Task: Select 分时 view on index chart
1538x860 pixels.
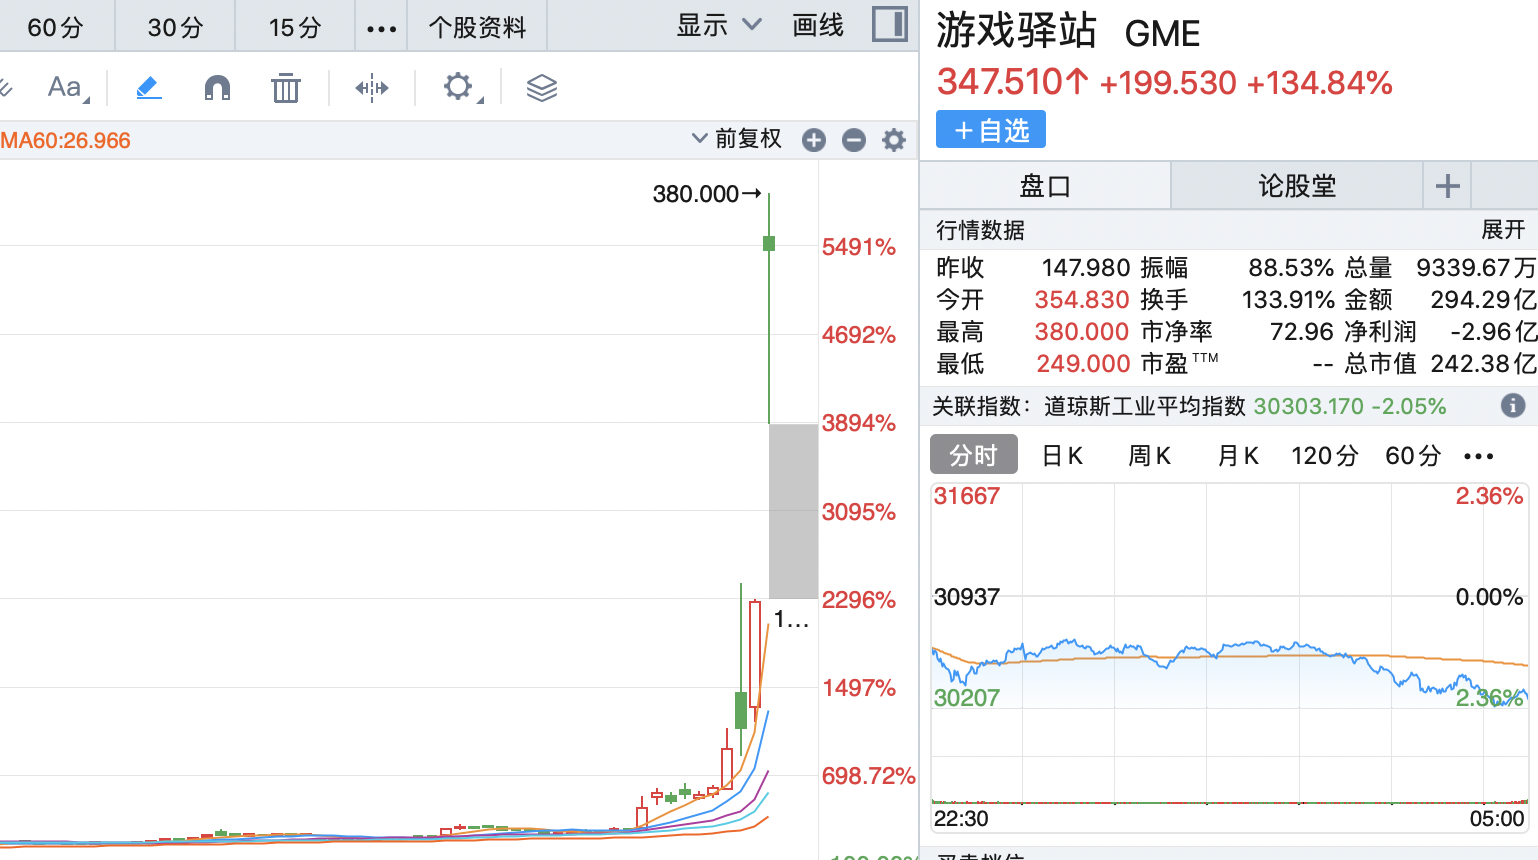Action: [x=974, y=455]
